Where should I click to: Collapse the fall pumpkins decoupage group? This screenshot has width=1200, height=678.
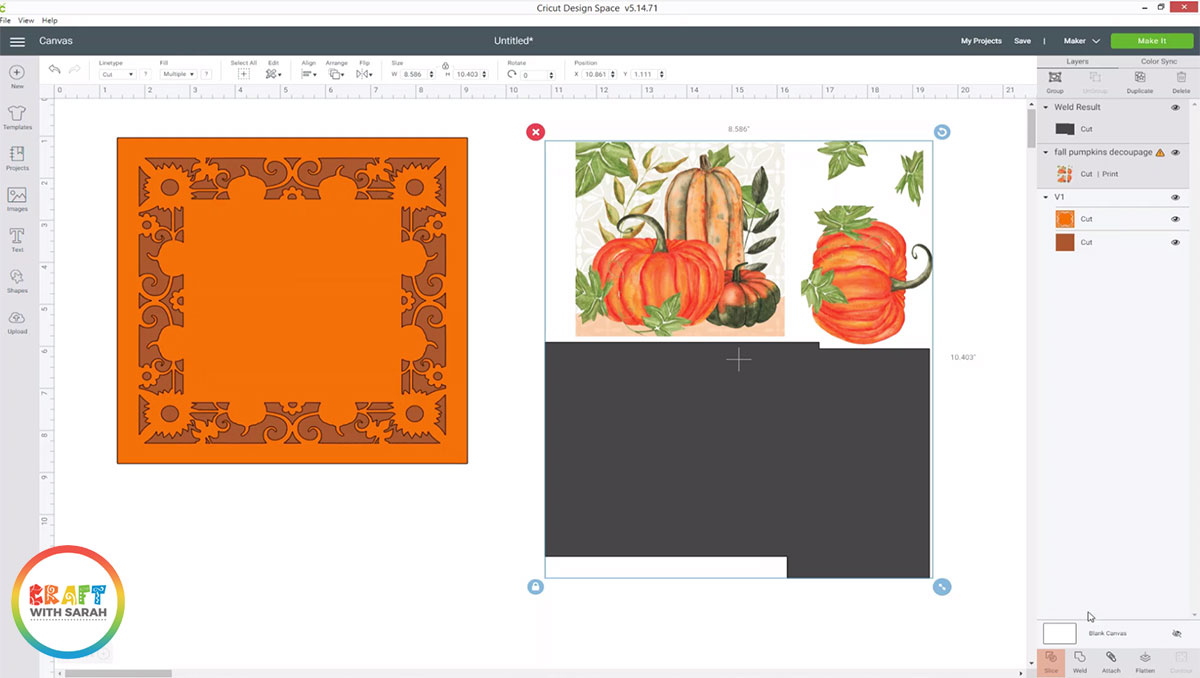[1046, 153]
